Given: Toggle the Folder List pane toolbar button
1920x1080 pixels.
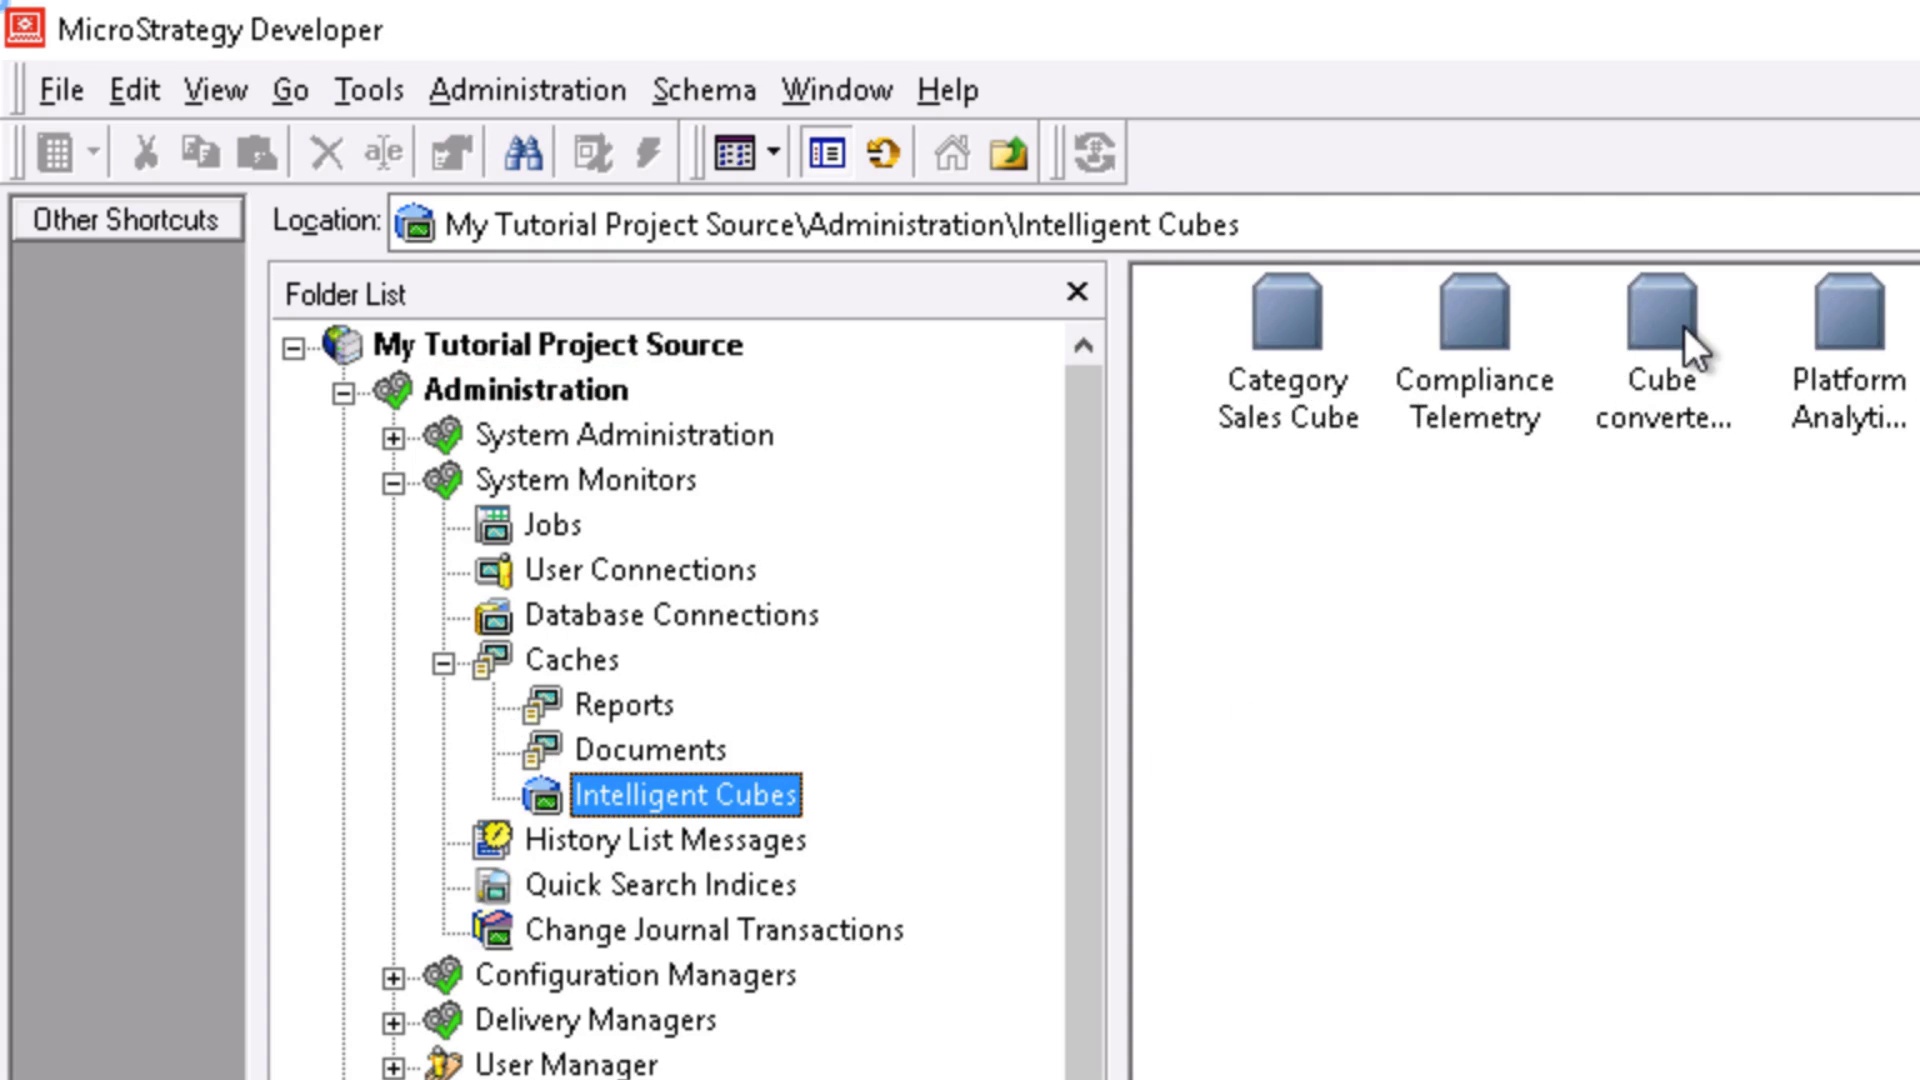Looking at the screenshot, I should point(827,153).
